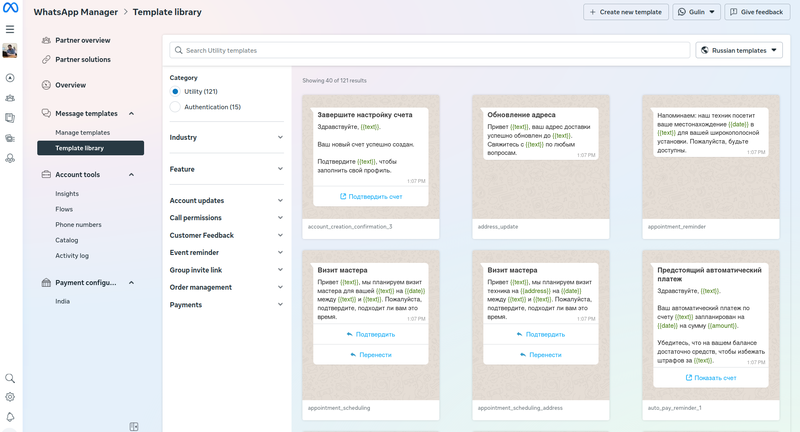Select the Authentication (15) category radio

(175, 107)
